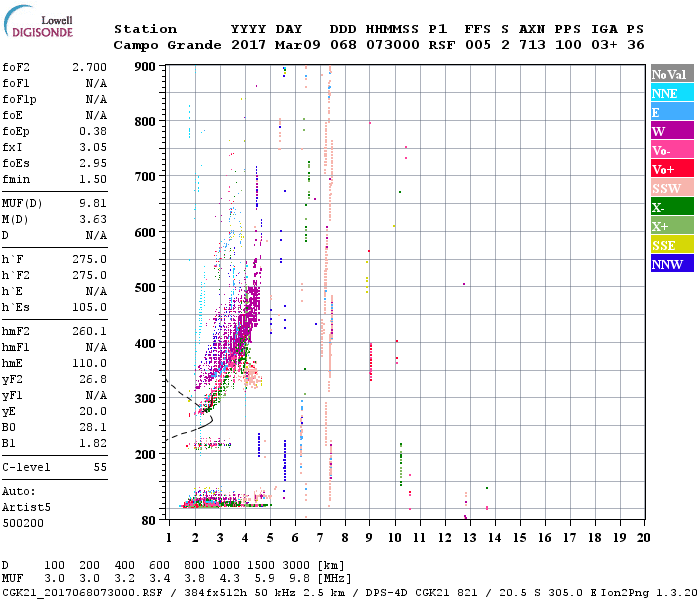Click the 5 MHz frequency axis label
700x600 pixels.
(270, 538)
